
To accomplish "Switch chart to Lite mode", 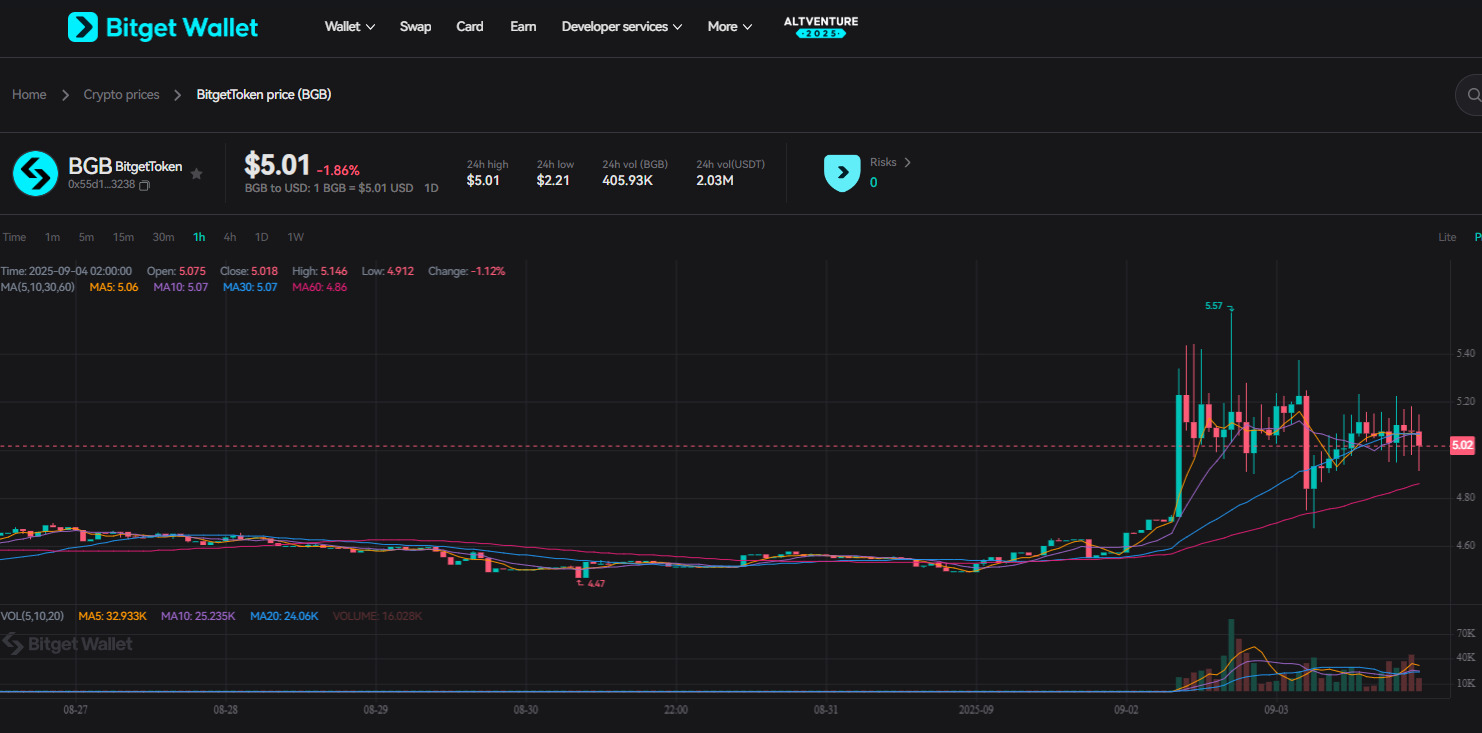I will [1447, 237].
